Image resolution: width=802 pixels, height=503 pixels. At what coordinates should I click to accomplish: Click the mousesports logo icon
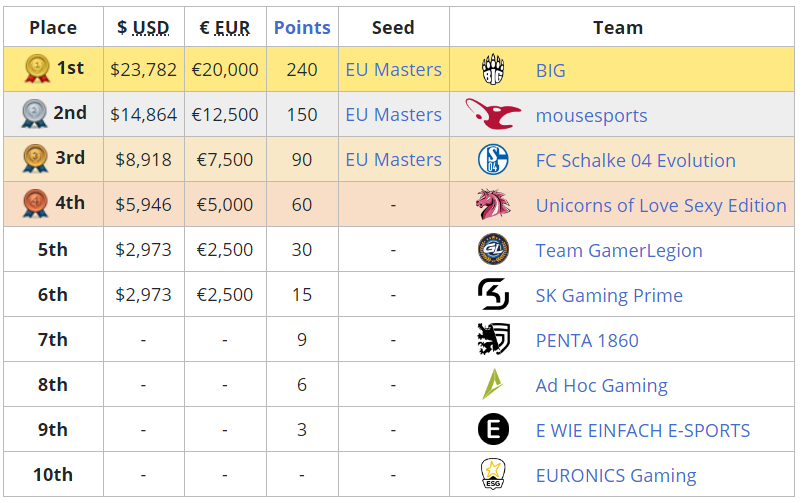coord(493,114)
